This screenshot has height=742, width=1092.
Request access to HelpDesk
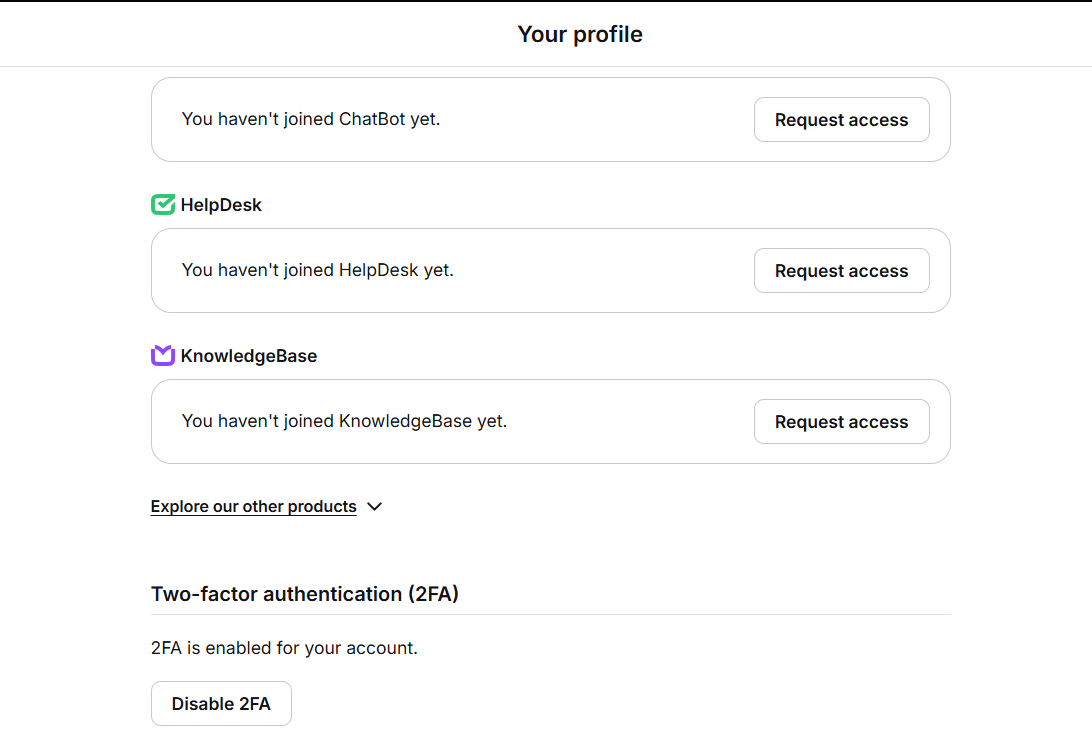tap(841, 271)
